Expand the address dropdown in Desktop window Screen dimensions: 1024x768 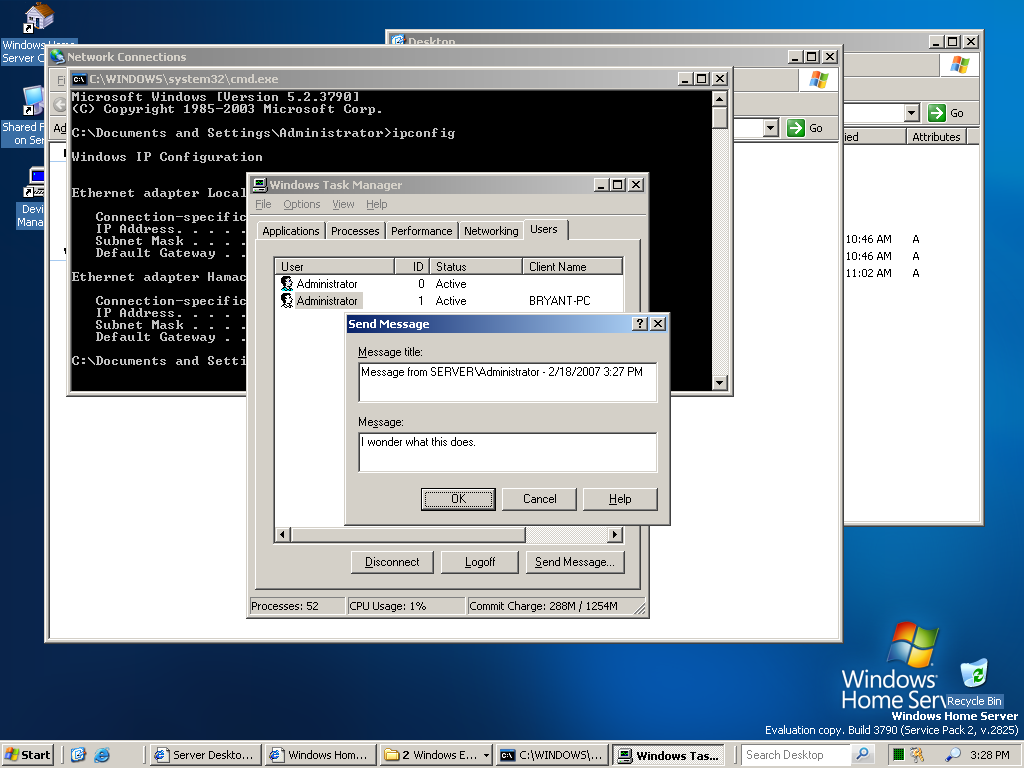click(911, 113)
